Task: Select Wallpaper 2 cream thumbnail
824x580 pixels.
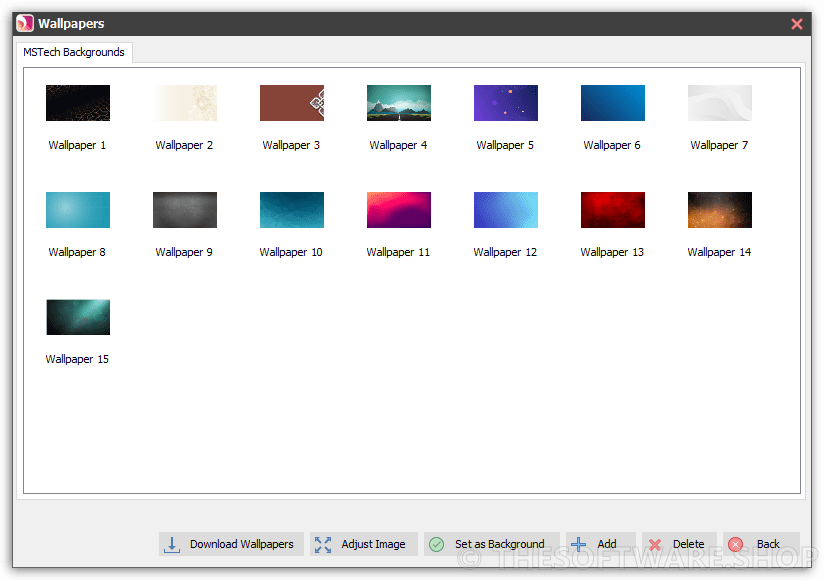Action: click(x=185, y=103)
